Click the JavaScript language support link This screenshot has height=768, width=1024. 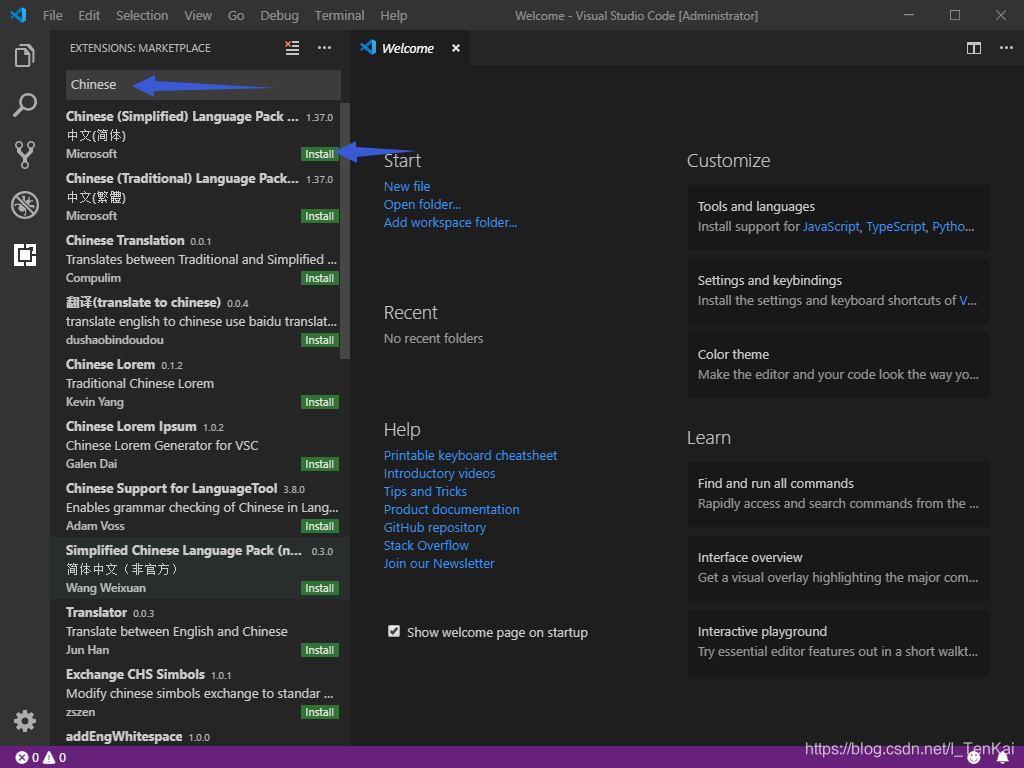coord(831,227)
